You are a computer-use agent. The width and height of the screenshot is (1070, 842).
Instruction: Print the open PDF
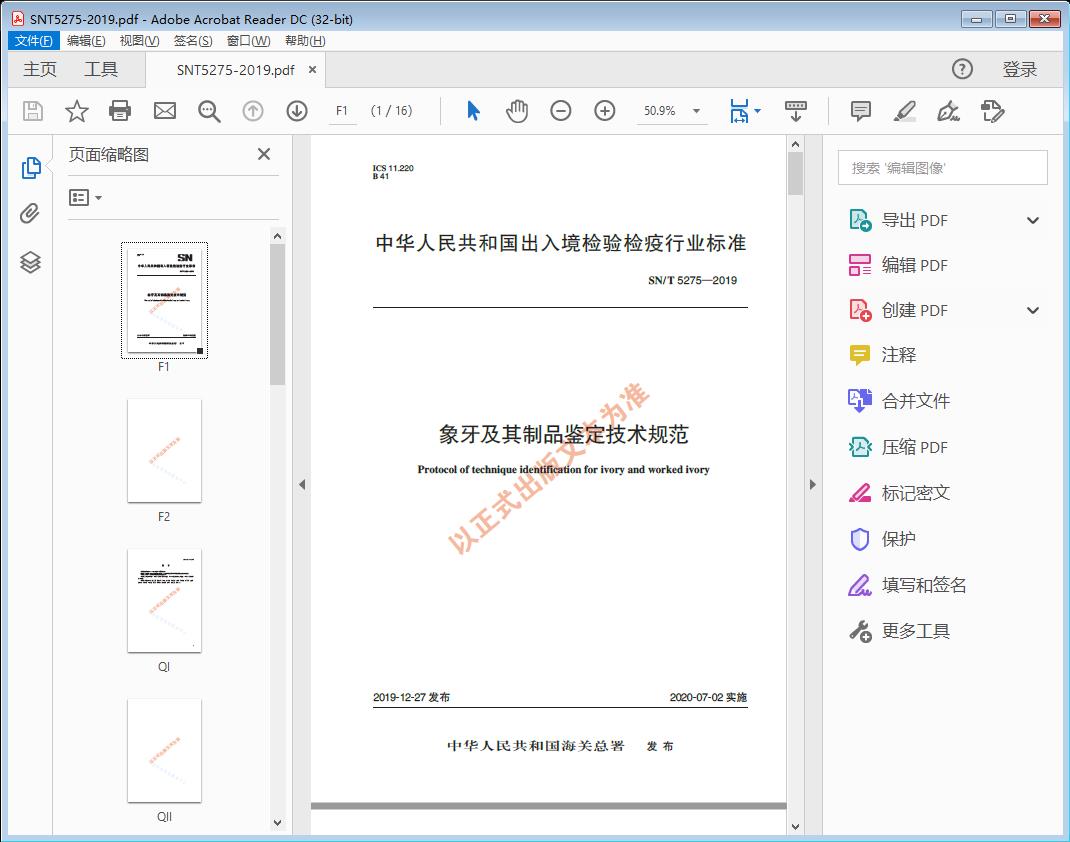[120, 111]
